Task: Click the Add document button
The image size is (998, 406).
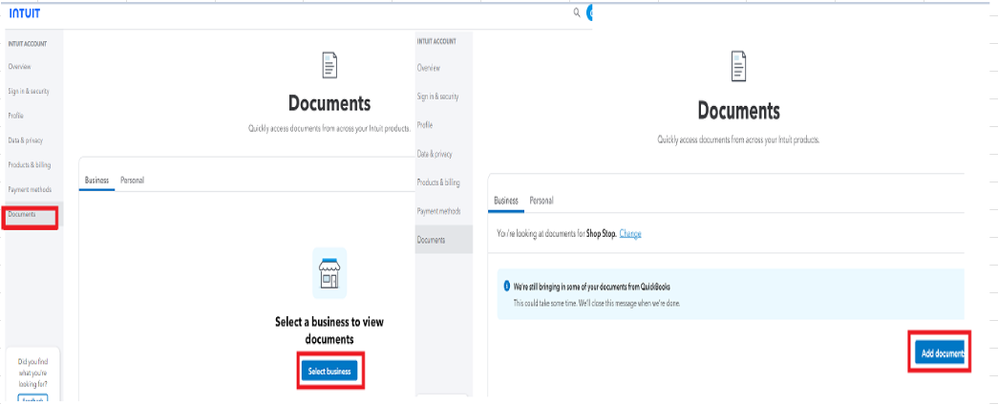Action: pos(940,353)
